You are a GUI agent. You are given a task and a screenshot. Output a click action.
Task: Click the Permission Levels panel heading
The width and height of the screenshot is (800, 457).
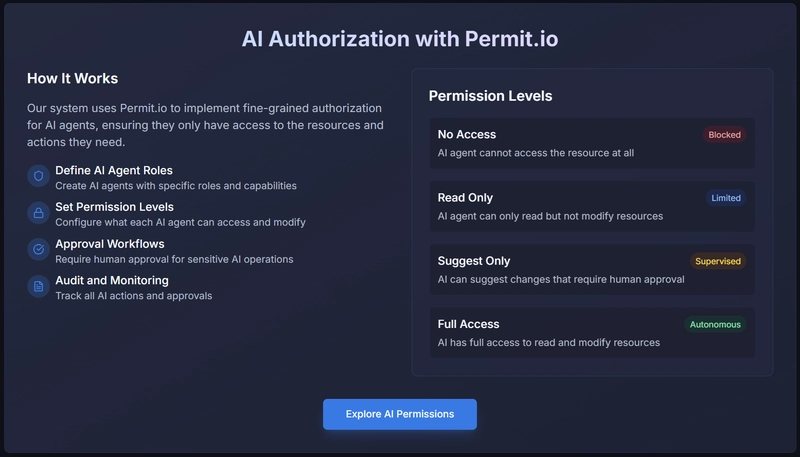coord(490,96)
